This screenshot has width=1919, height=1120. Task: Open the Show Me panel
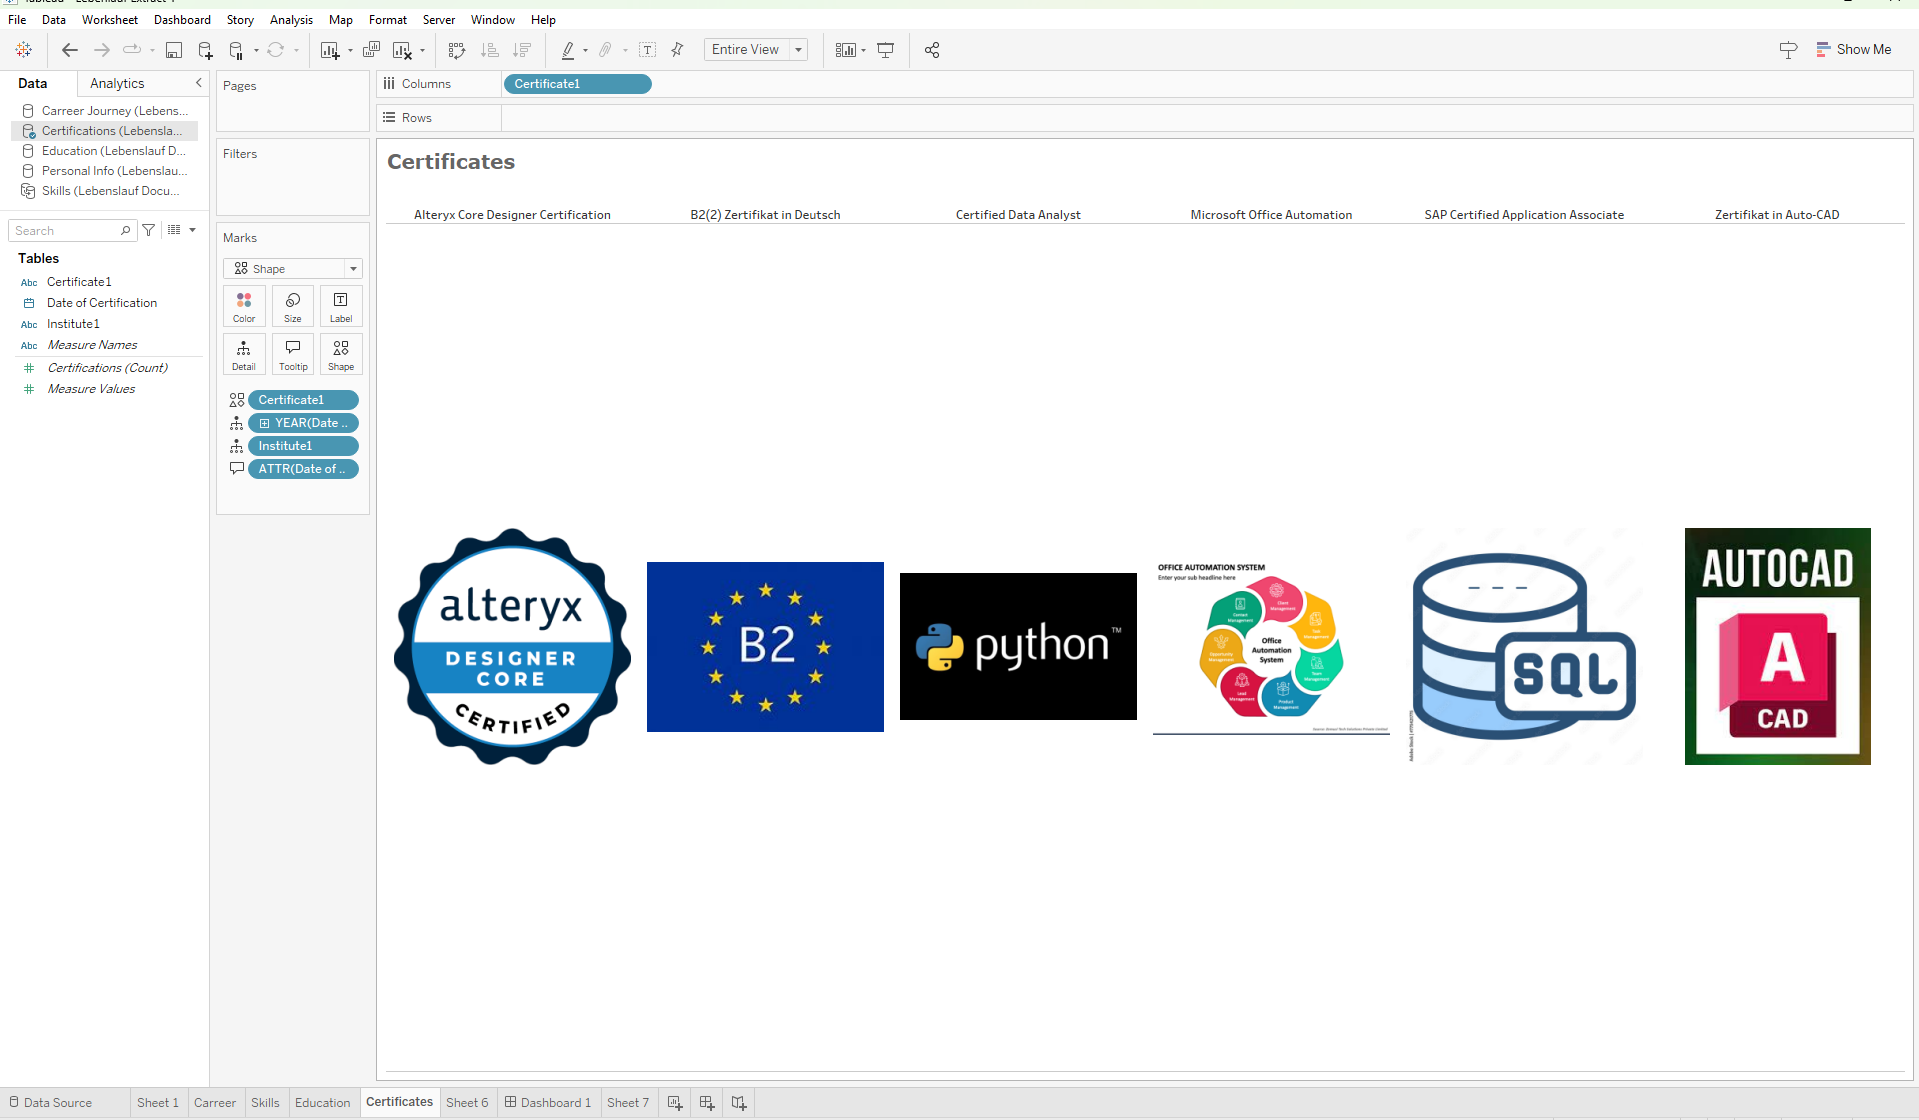tap(1854, 49)
